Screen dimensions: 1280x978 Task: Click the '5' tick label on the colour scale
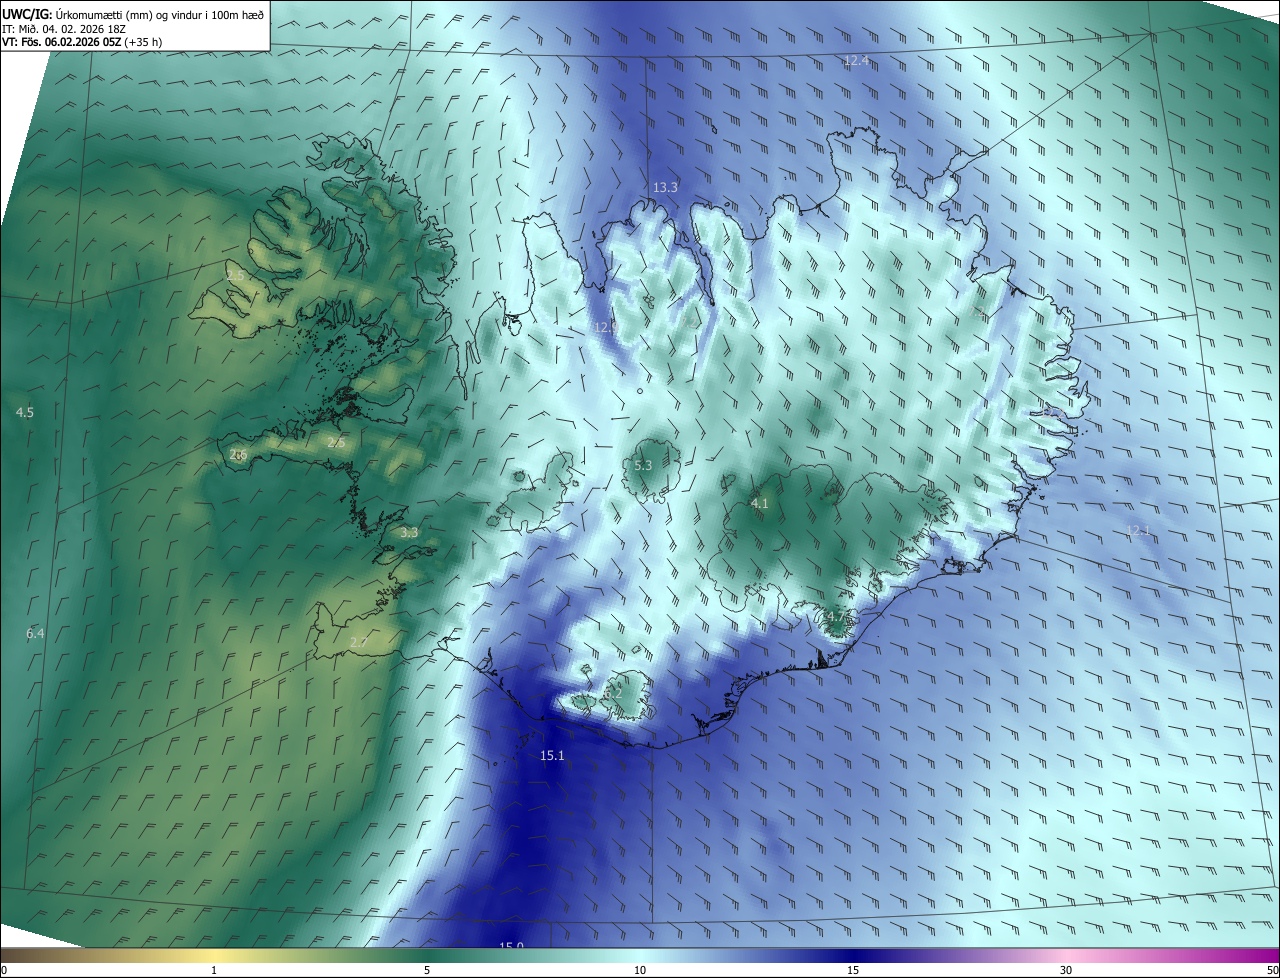[x=427, y=970]
